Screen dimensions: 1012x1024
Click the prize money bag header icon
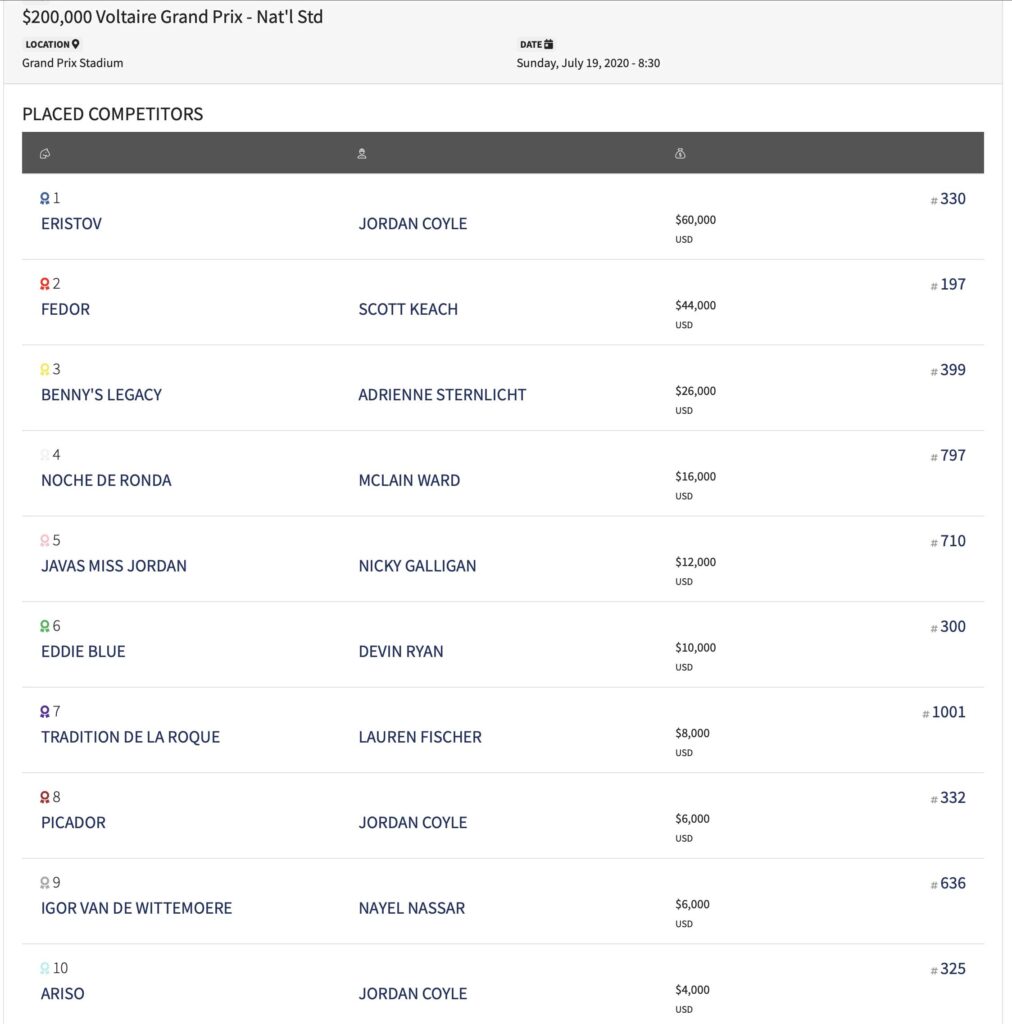point(680,153)
